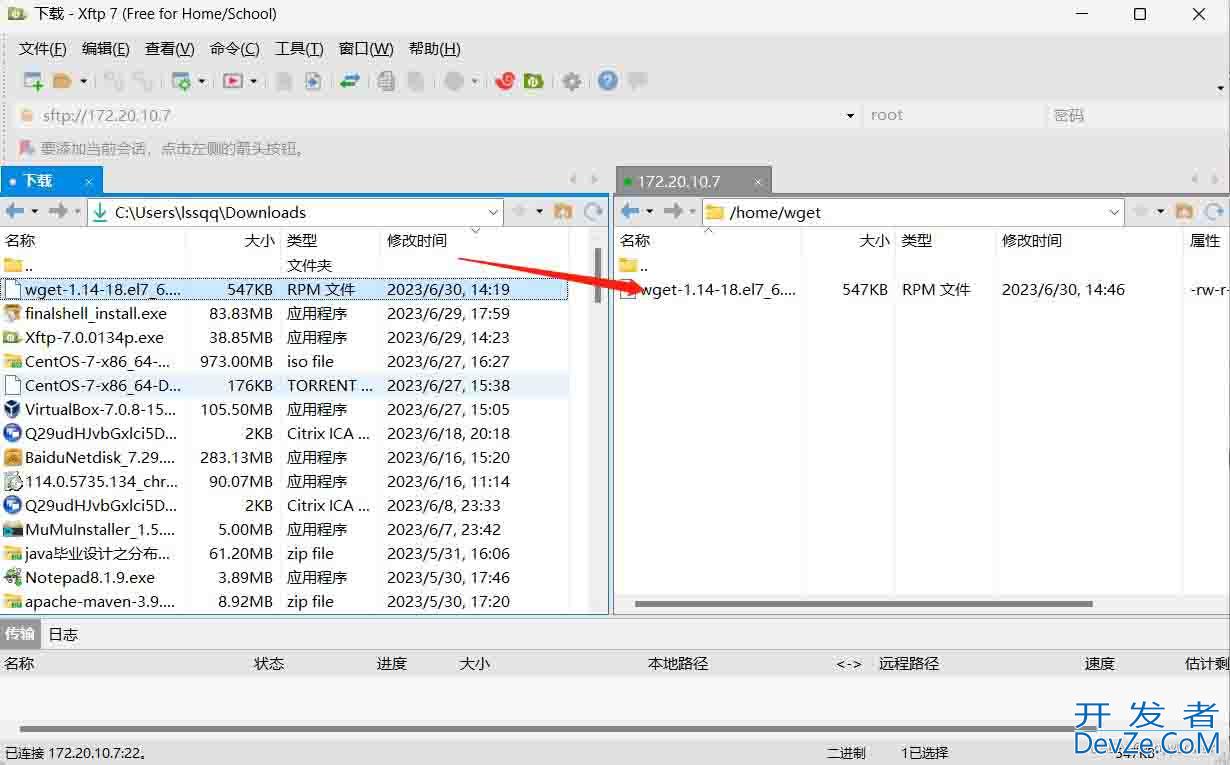Expand the host address dropdown arrow
The width and height of the screenshot is (1230, 765).
850,116
